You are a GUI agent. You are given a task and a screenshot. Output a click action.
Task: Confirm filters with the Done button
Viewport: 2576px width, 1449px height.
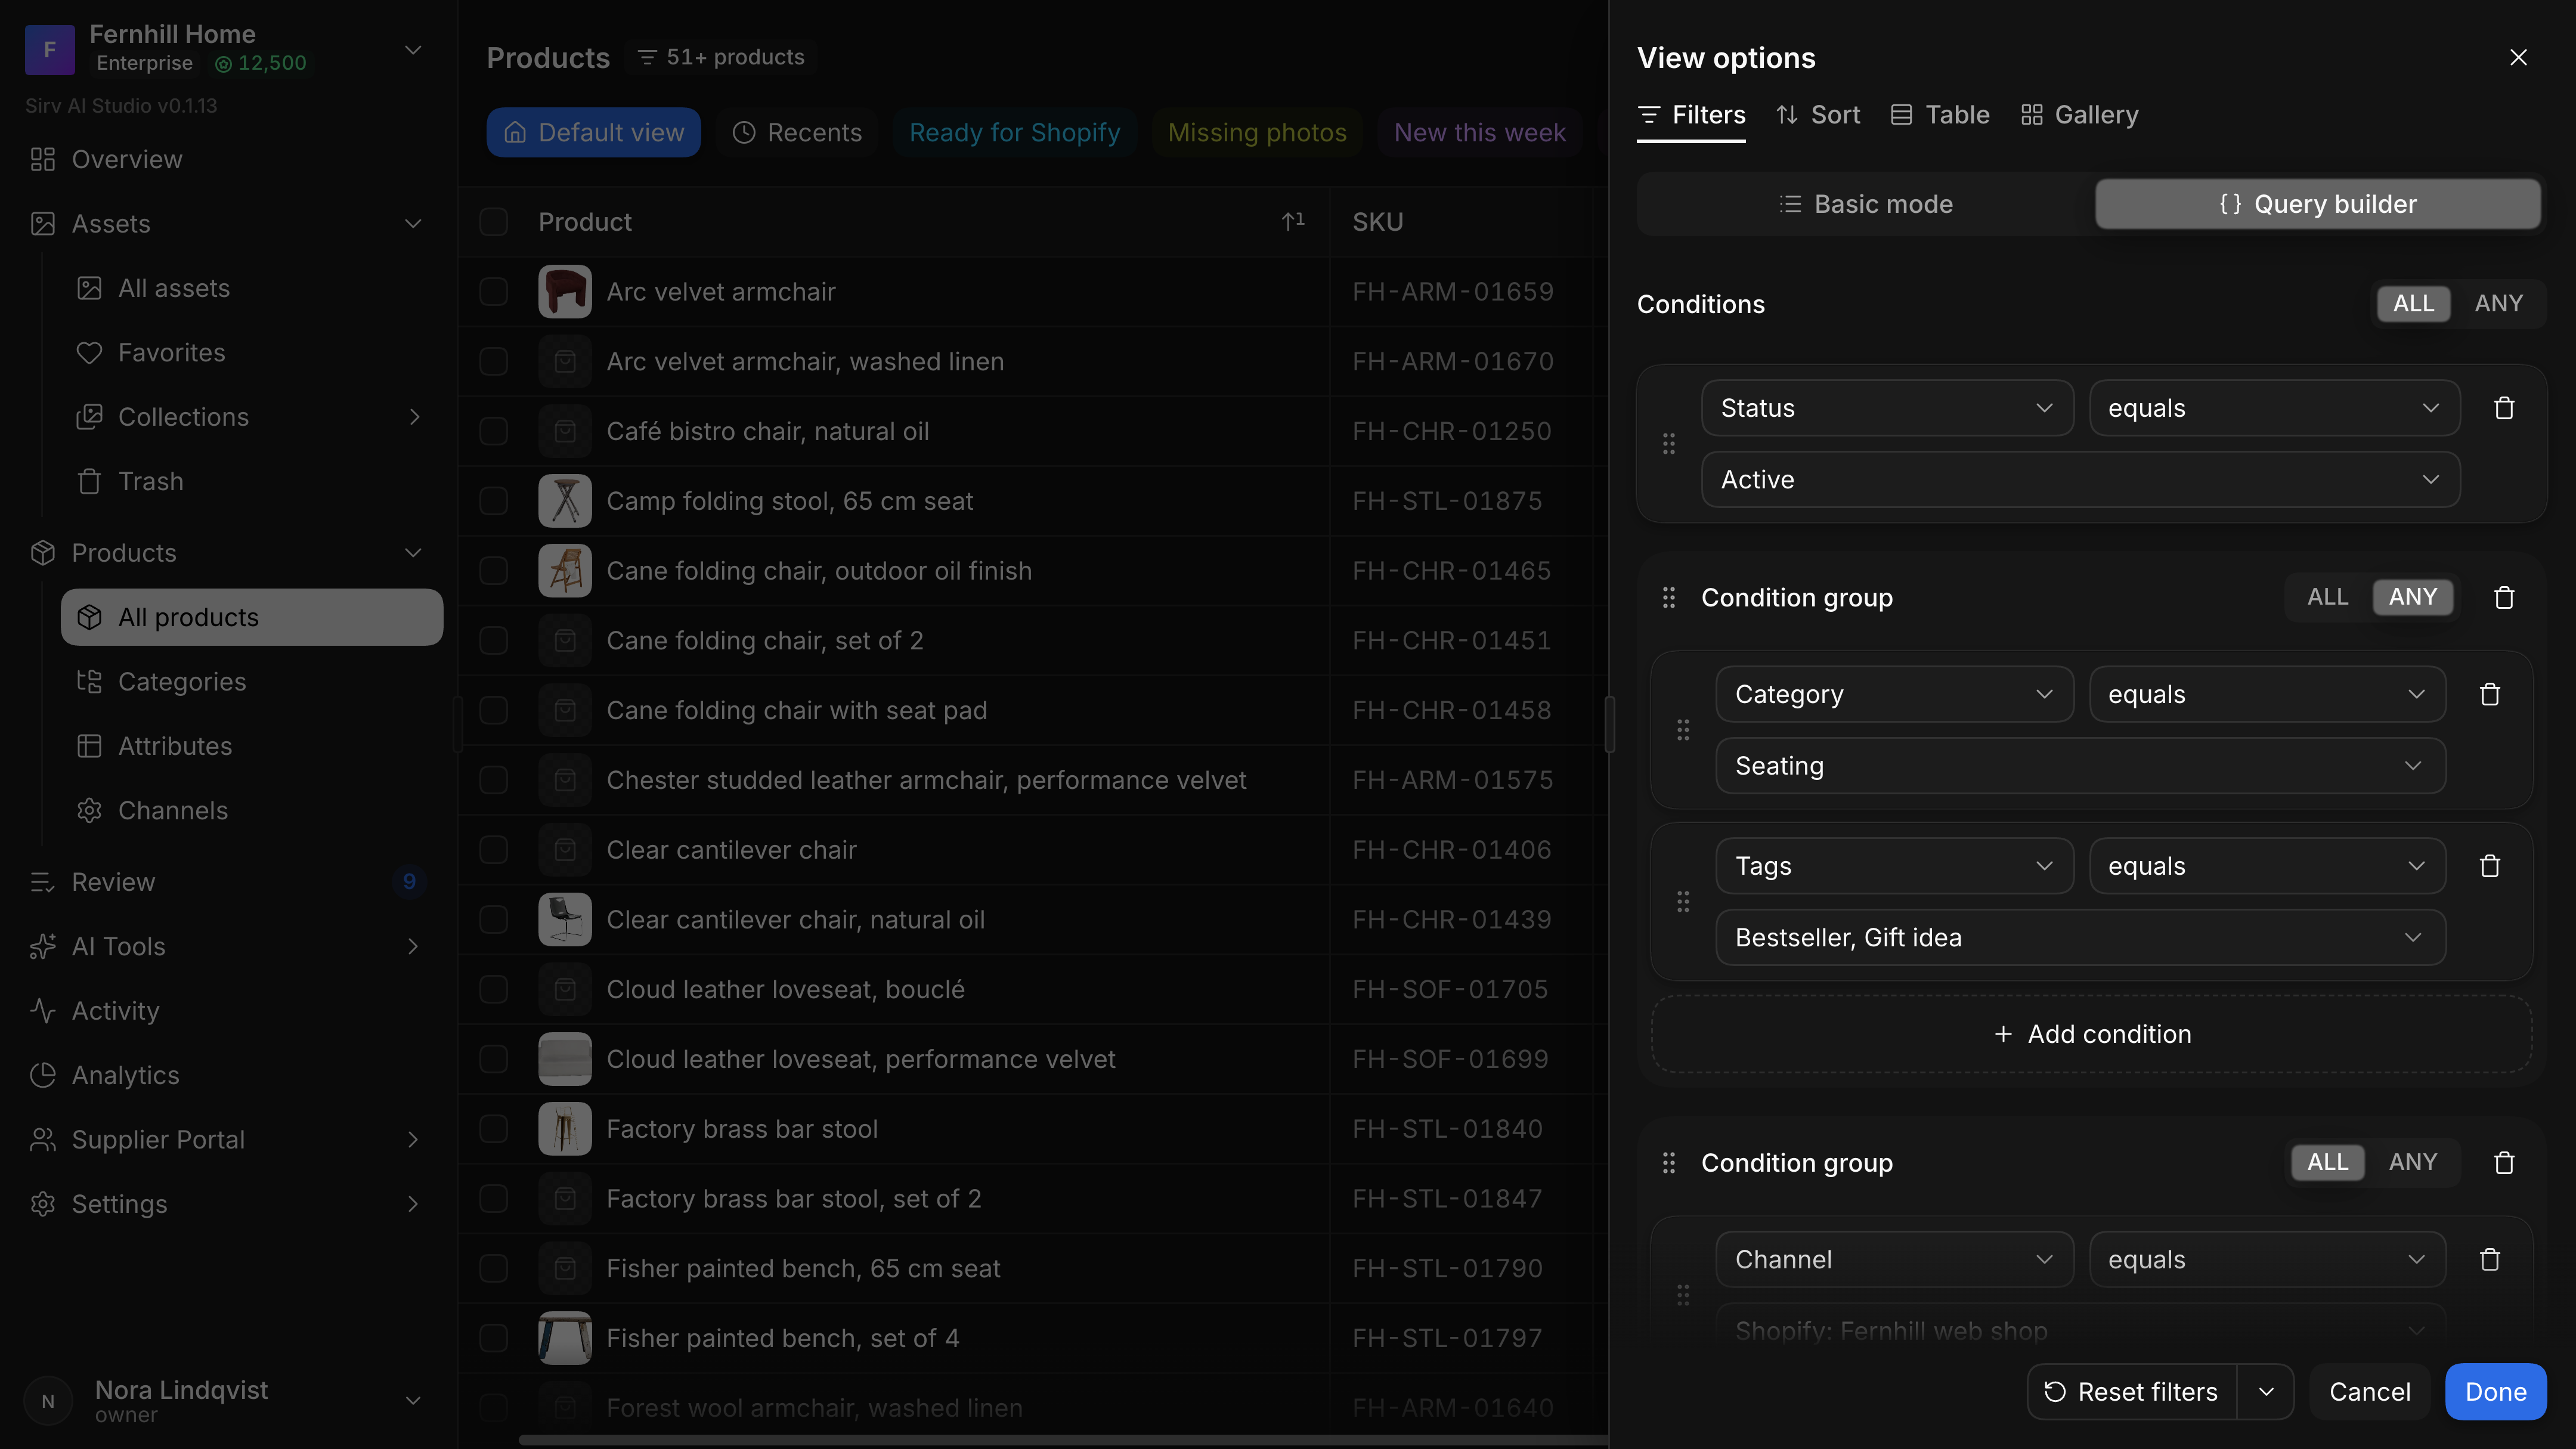click(2495, 1392)
